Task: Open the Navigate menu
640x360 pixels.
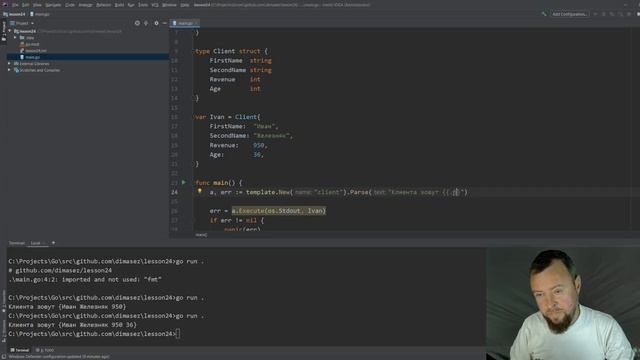Action: (x=53, y=5)
